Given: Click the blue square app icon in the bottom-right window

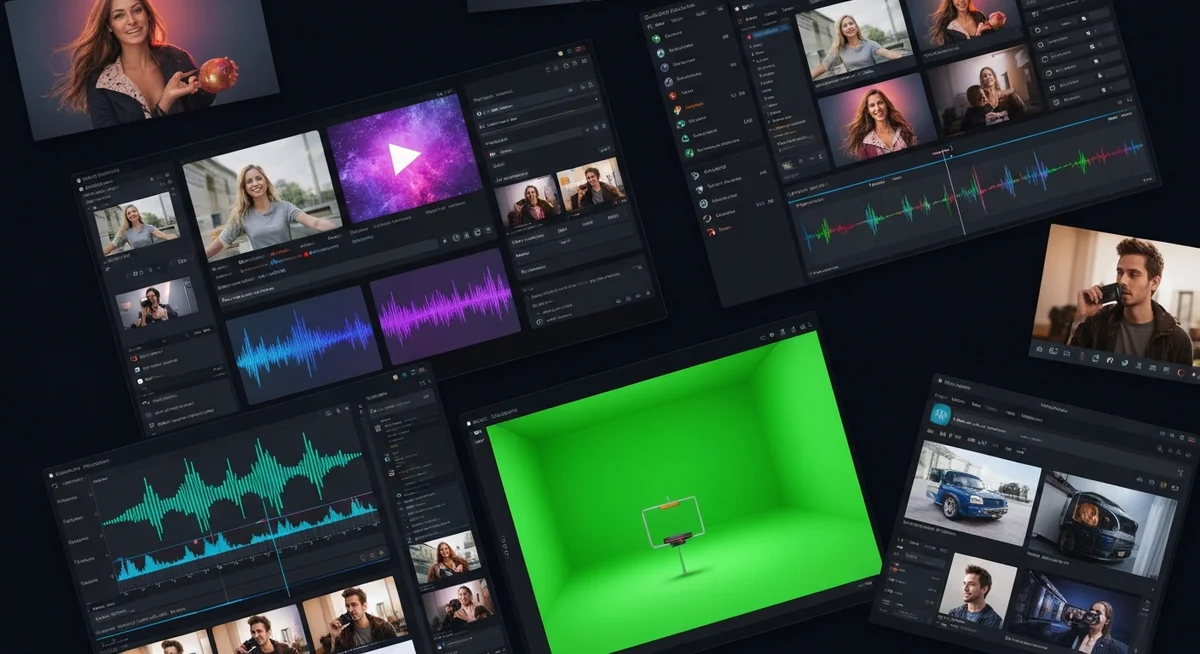Looking at the screenshot, I should coord(941,412).
